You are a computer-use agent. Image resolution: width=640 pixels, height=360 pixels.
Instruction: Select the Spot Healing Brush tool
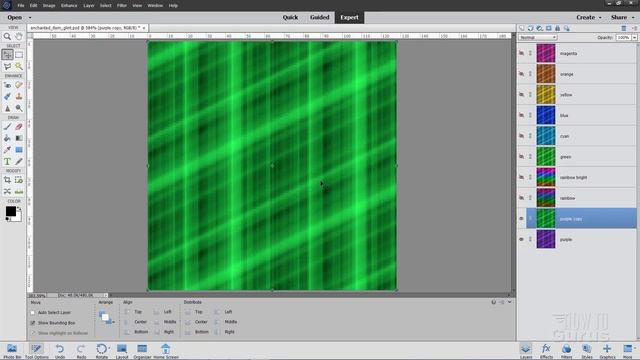click(19, 85)
